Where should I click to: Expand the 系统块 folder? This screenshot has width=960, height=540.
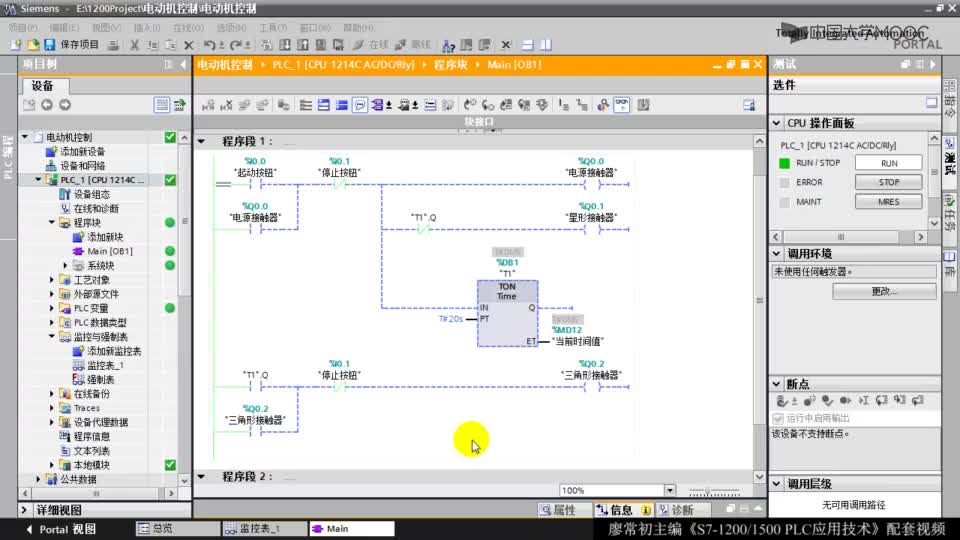(x=66, y=266)
